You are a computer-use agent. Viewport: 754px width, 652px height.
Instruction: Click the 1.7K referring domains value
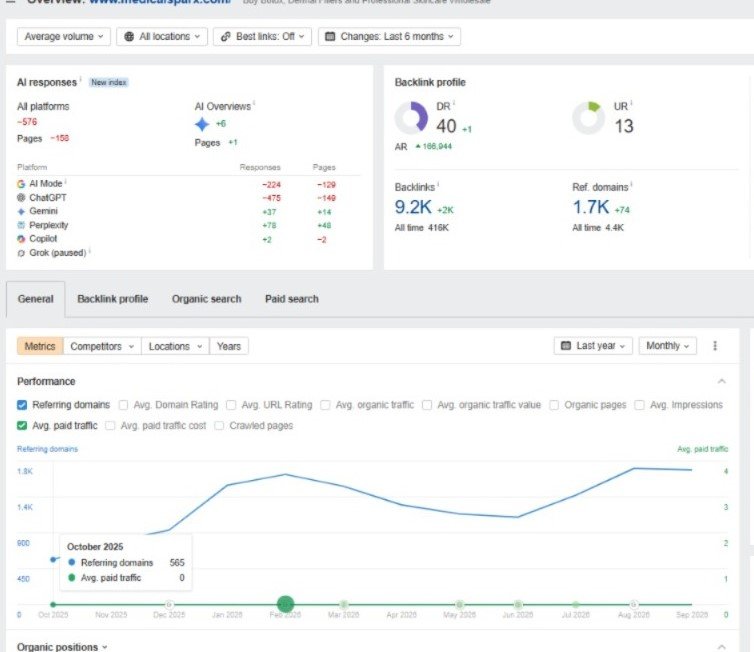point(591,207)
